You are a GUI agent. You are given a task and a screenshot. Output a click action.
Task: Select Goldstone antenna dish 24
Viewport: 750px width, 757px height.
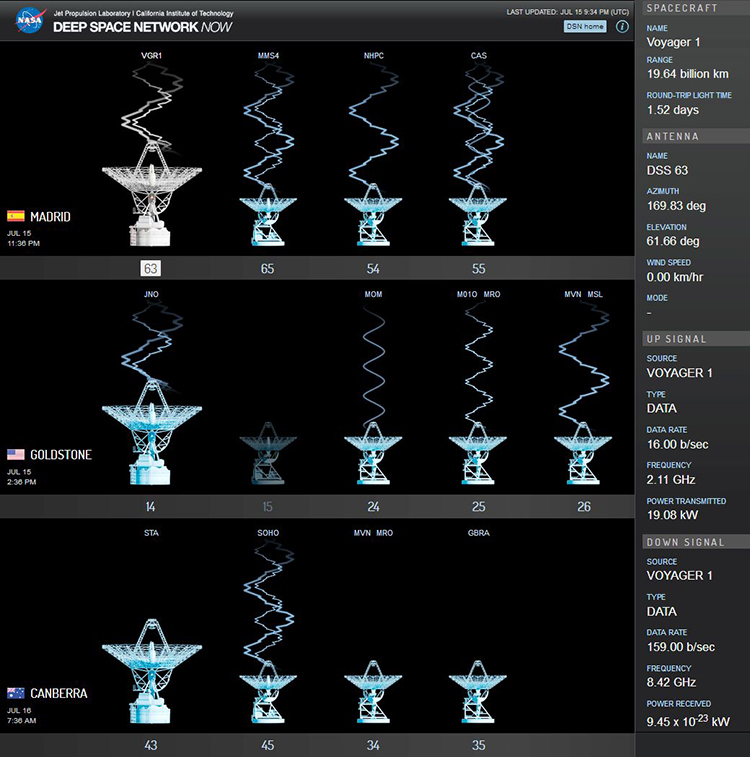point(373,454)
